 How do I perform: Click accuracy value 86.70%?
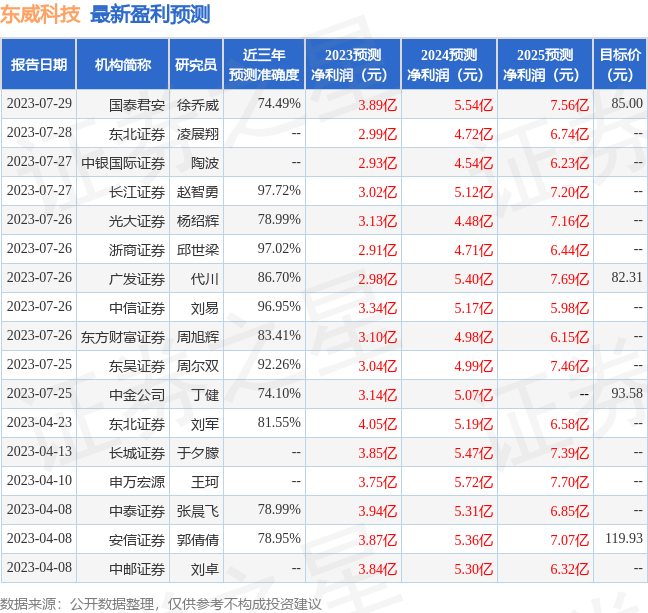point(279,278)
